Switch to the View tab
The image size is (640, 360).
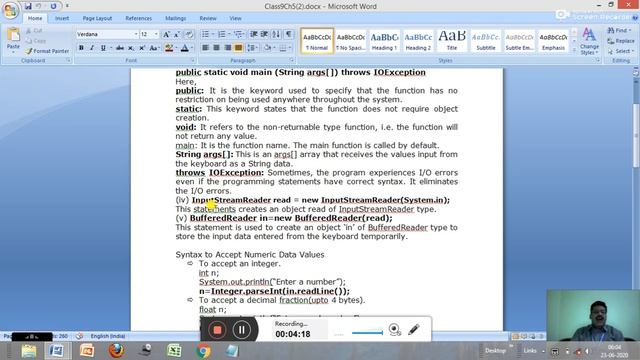(235, 18)
